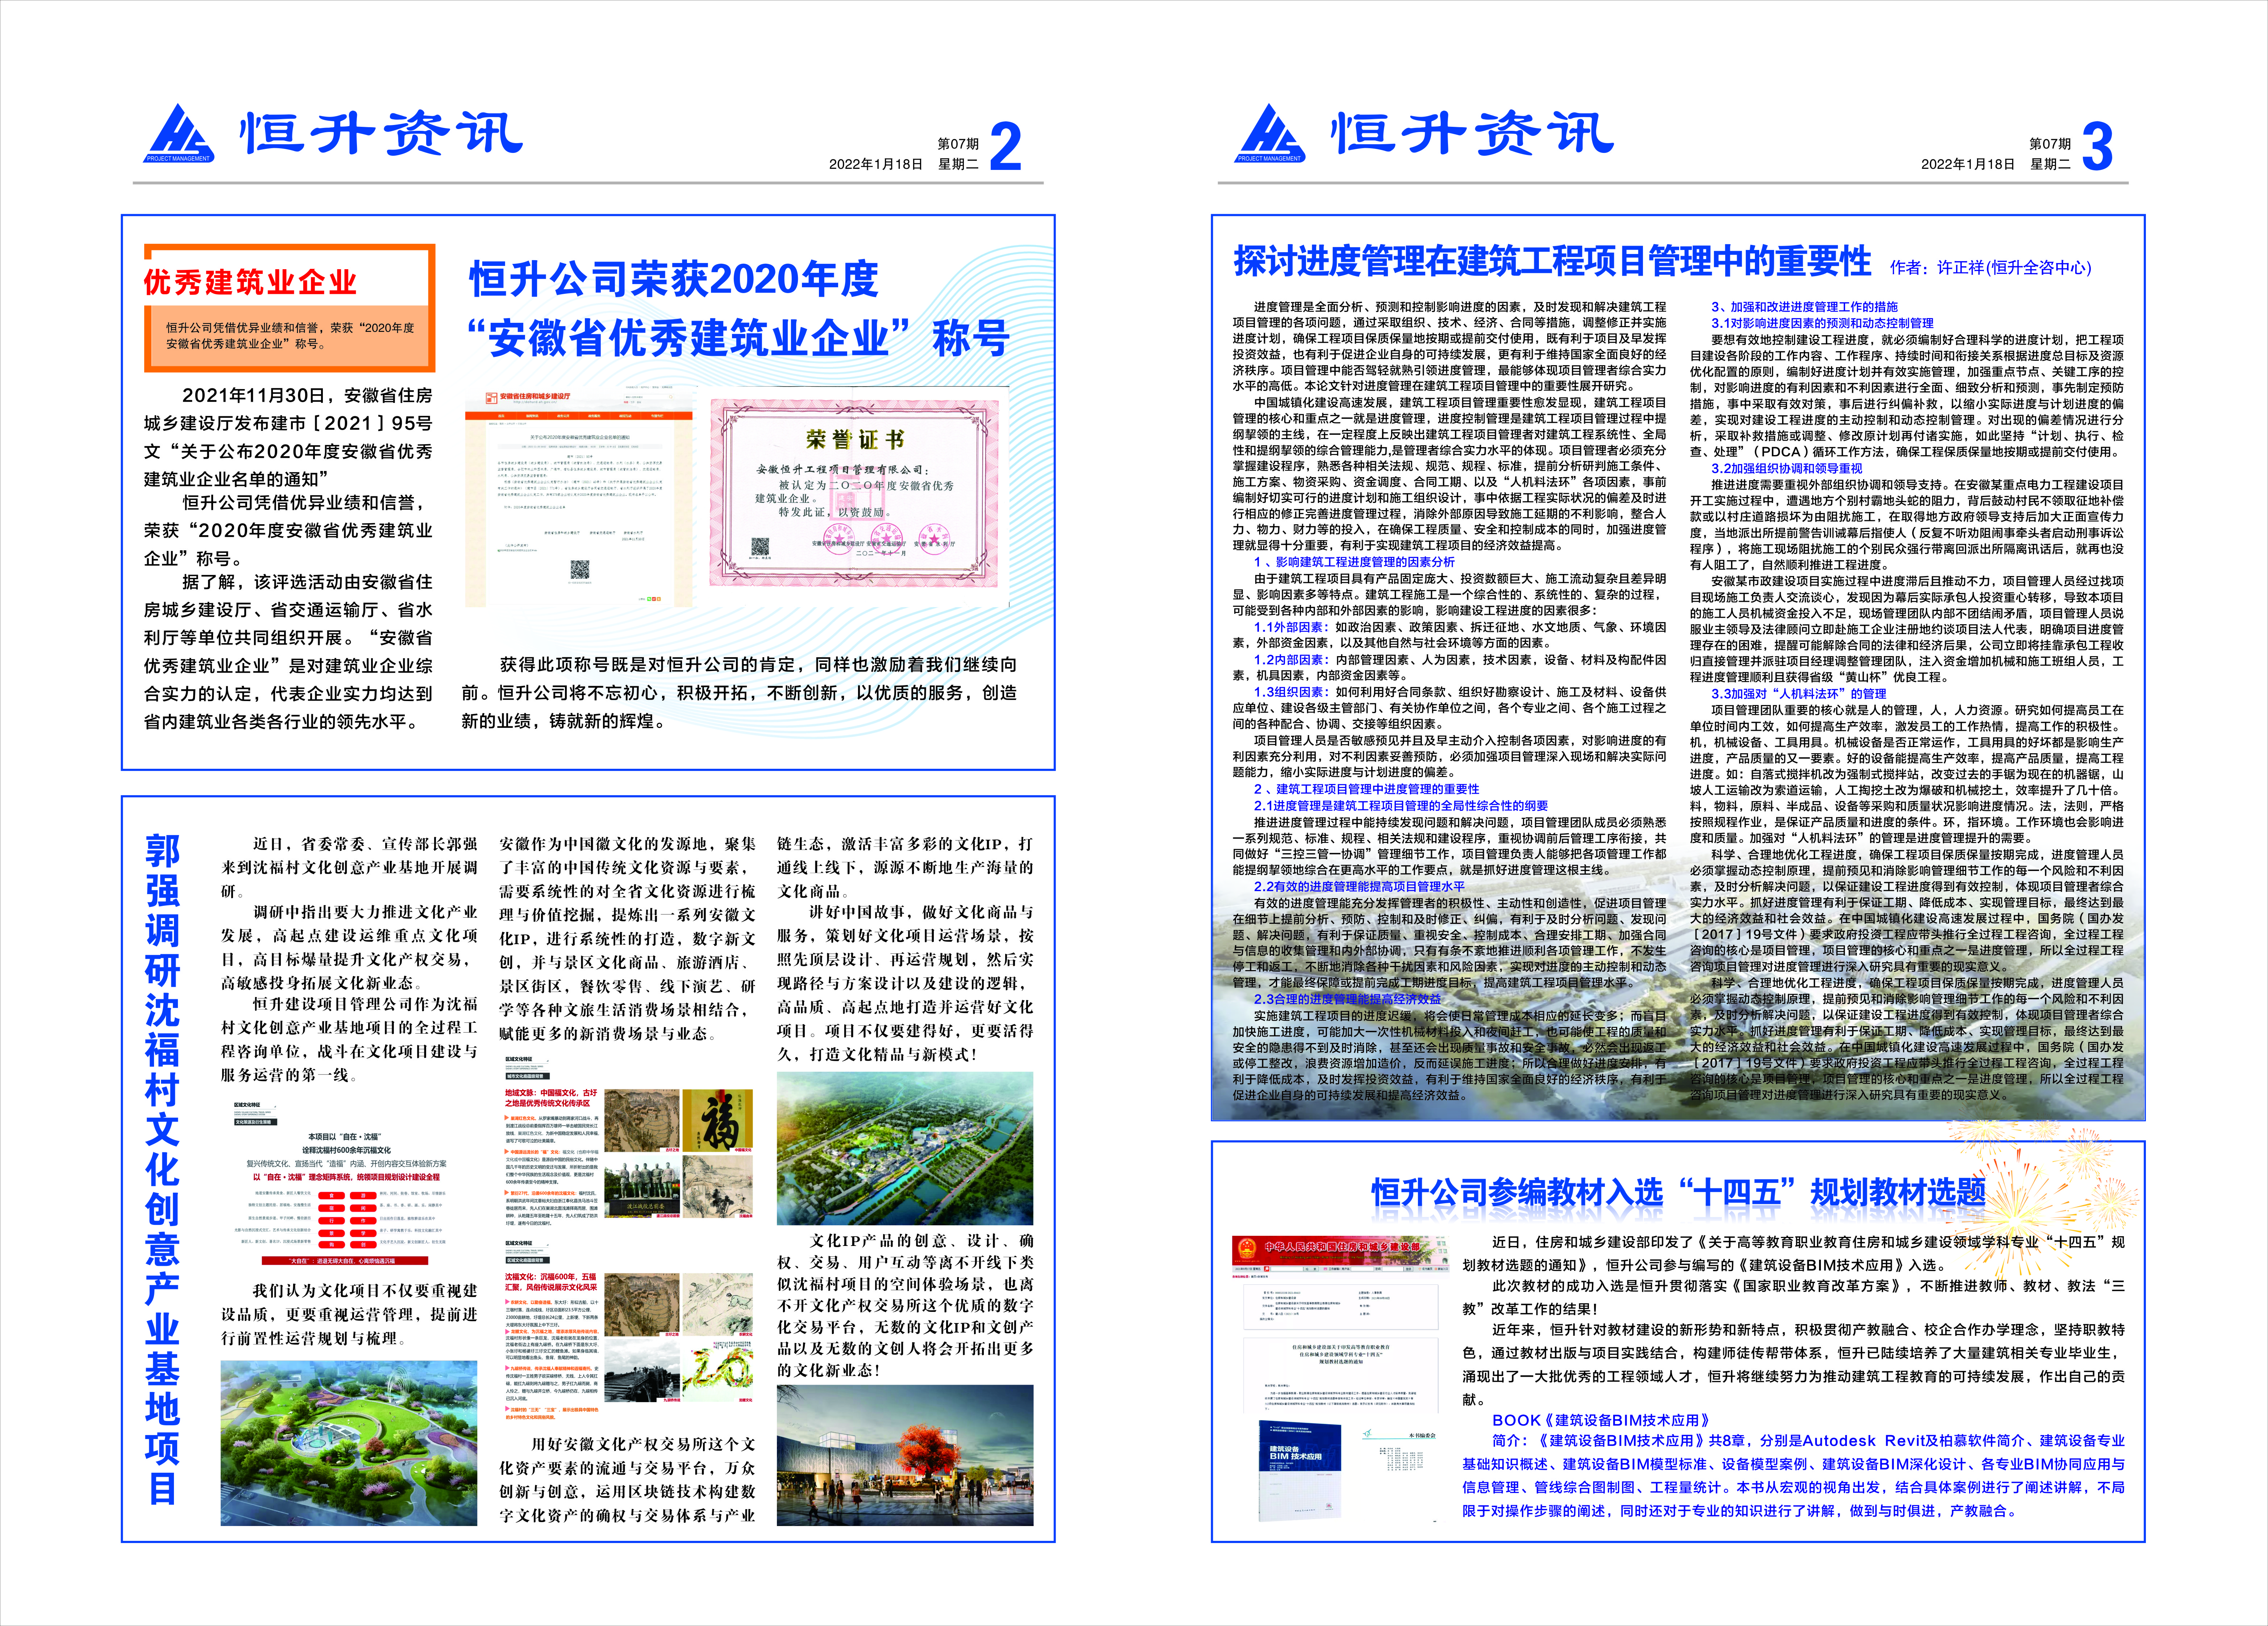Open the aerial cultural base rendering with river

coord(905,1148)
